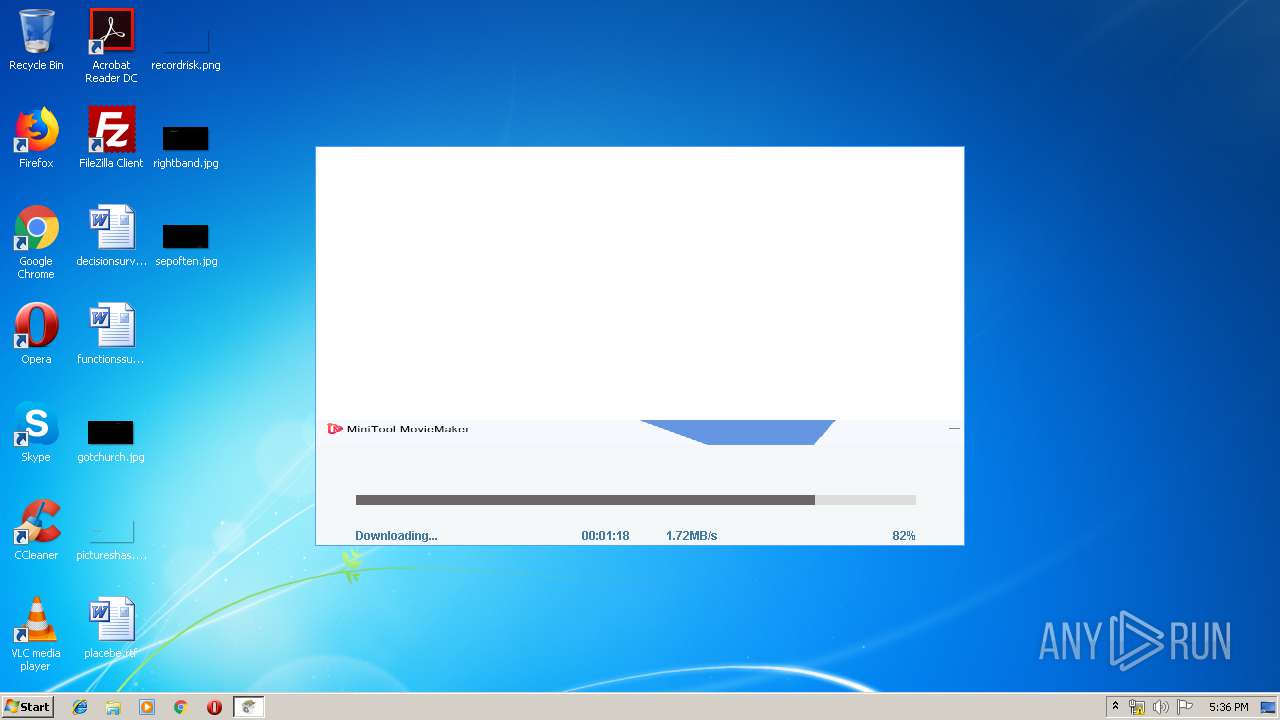This screenshot has height=720, width=1280.
Task: Launch the CCleaner desktop shortcut
Action: 36,530
